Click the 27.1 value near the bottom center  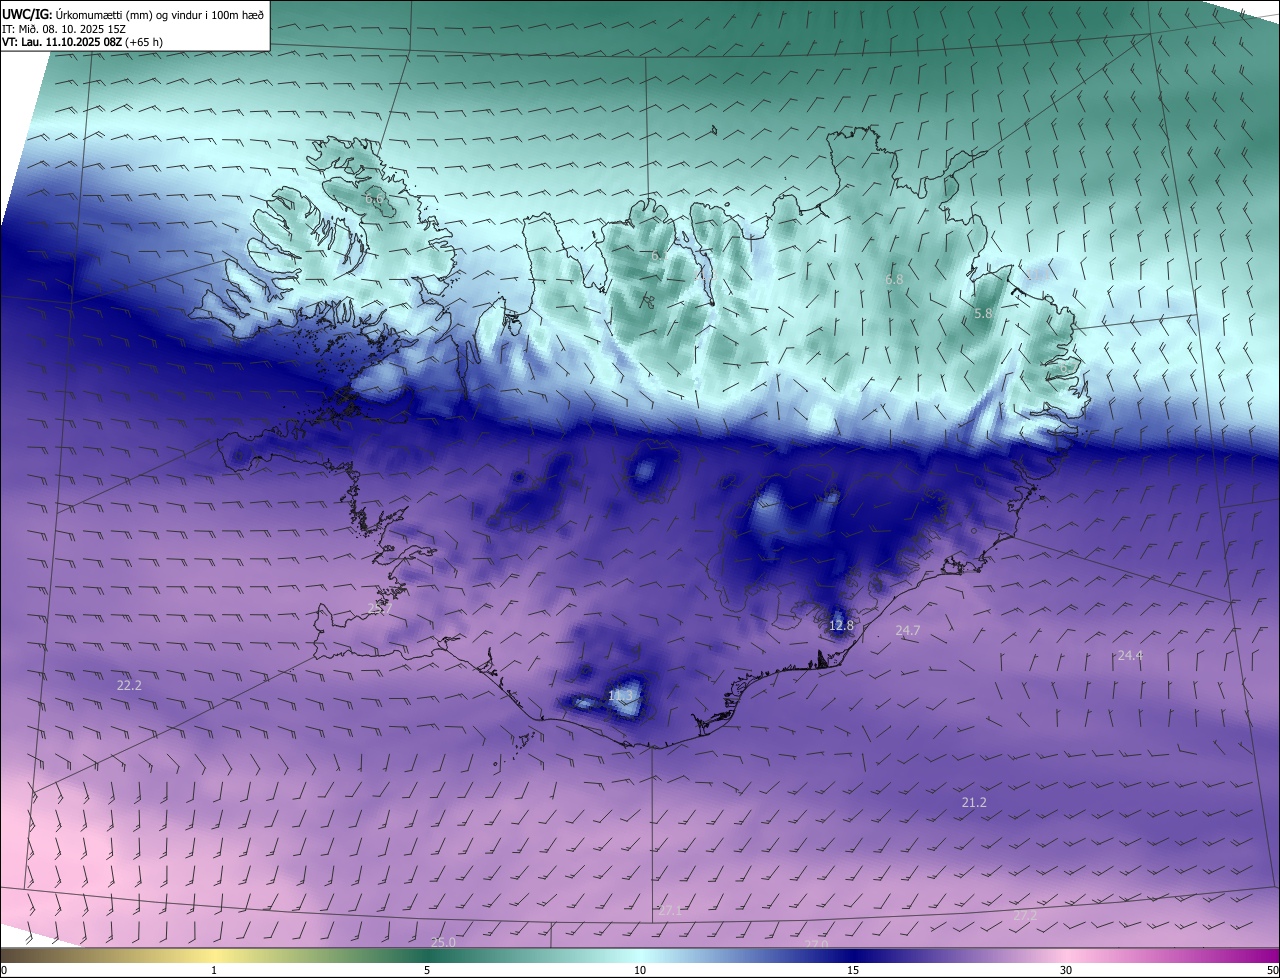click(x=669, y=910)
